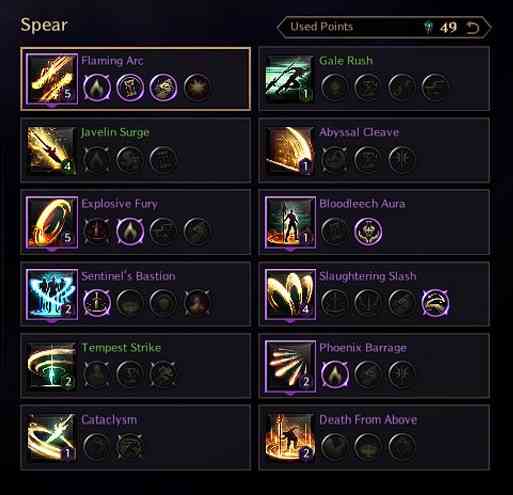
Task: Select the Gale Rush skill icon
Action: 290,79
